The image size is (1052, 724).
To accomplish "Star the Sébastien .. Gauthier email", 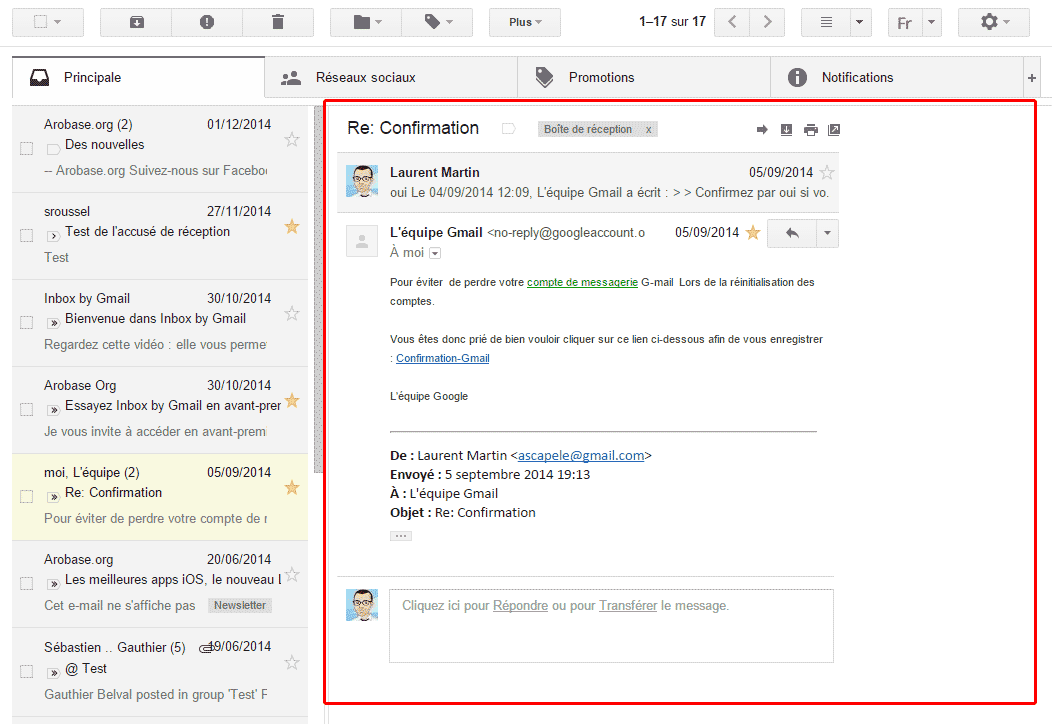I will (x=292, y=663).
